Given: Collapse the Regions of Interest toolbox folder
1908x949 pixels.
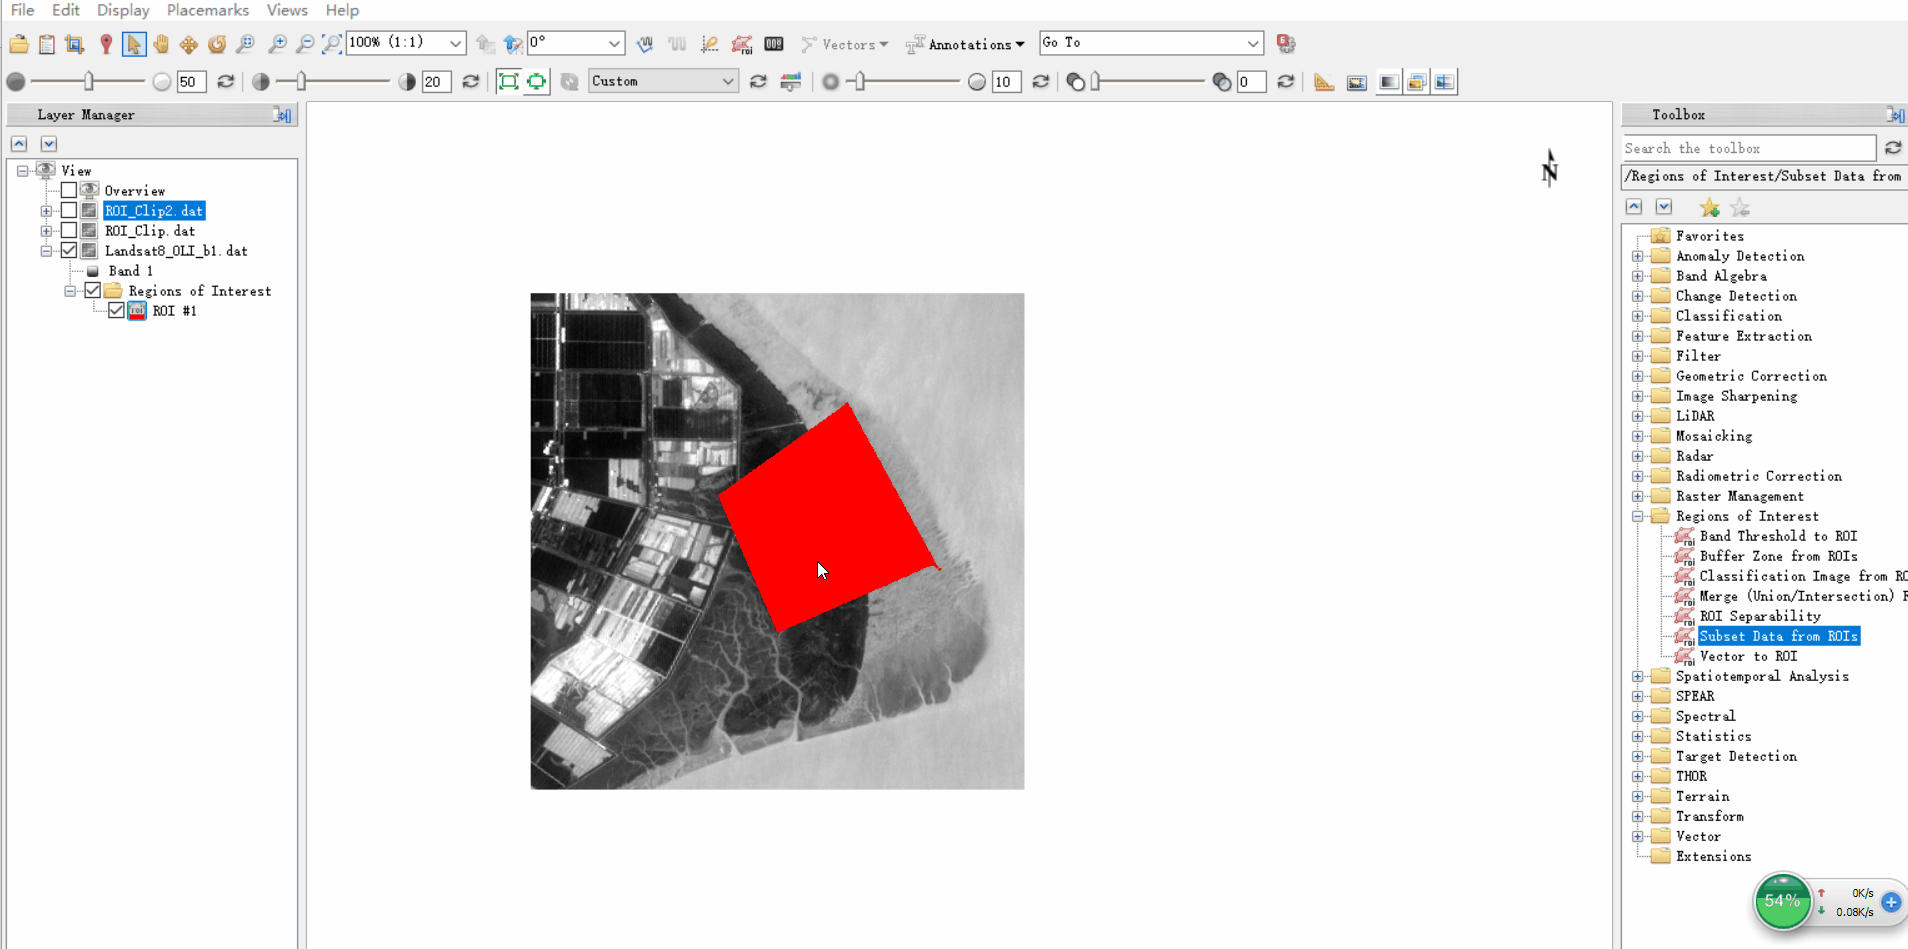Looking at the screenshot, I should point(1638,516).
